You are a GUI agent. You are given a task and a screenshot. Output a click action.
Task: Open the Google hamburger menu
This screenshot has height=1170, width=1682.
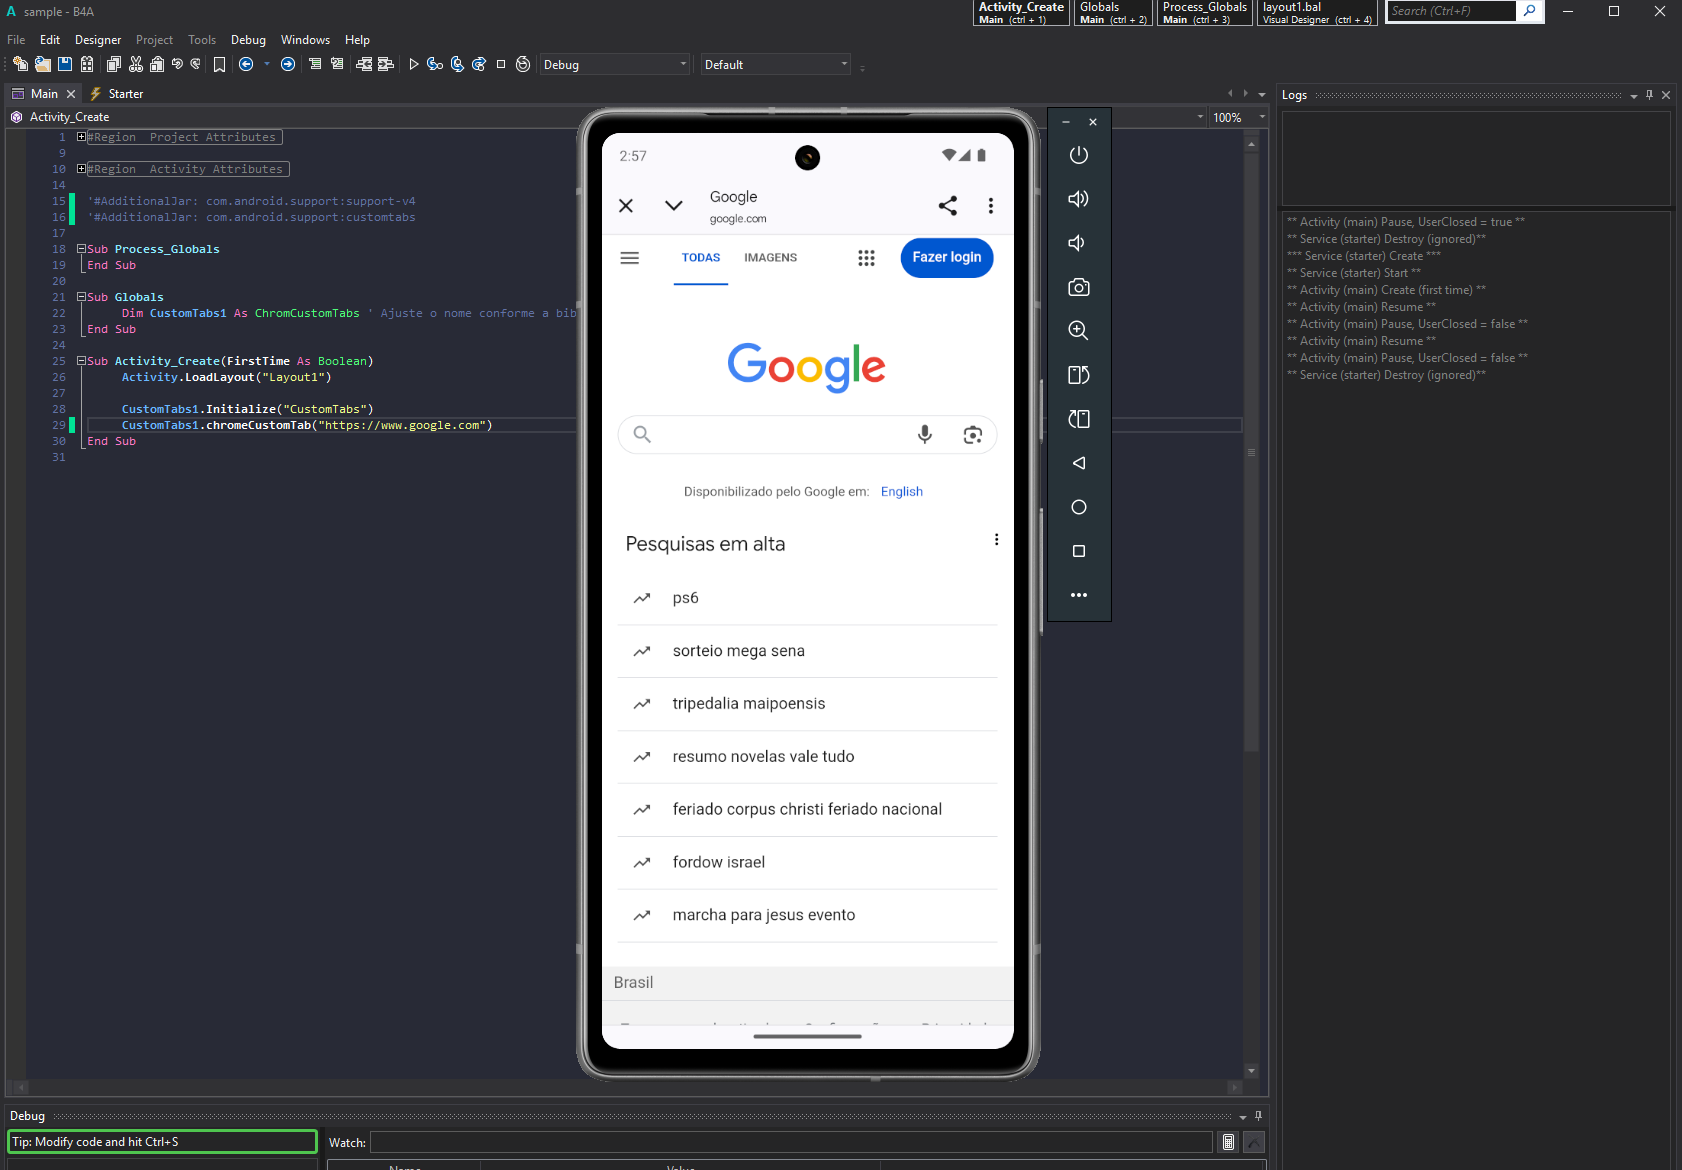[630, 258]
